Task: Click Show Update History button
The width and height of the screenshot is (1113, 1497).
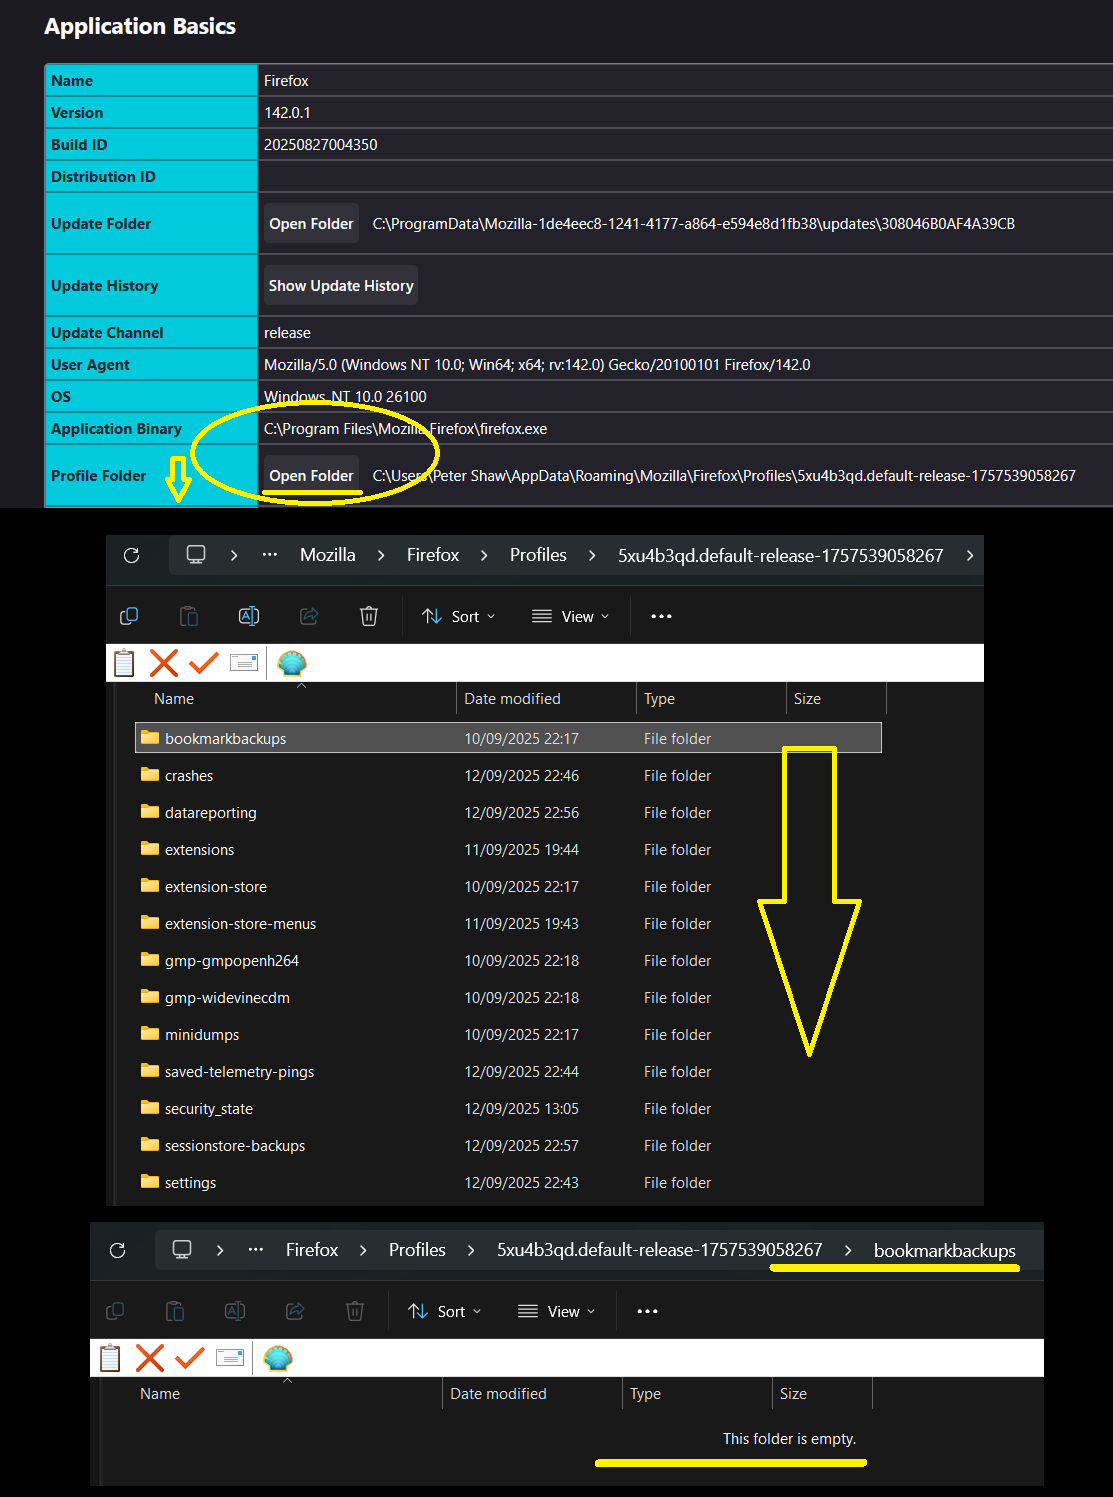Action: tap(340, 286)
